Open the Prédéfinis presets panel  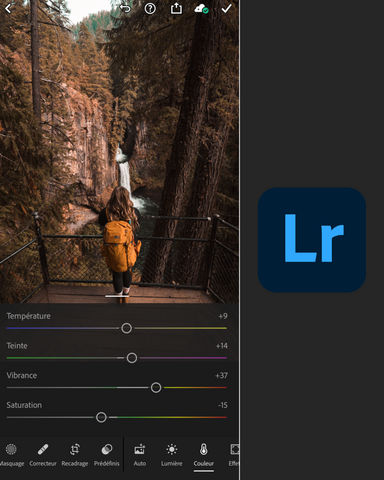tap(107, 455)
